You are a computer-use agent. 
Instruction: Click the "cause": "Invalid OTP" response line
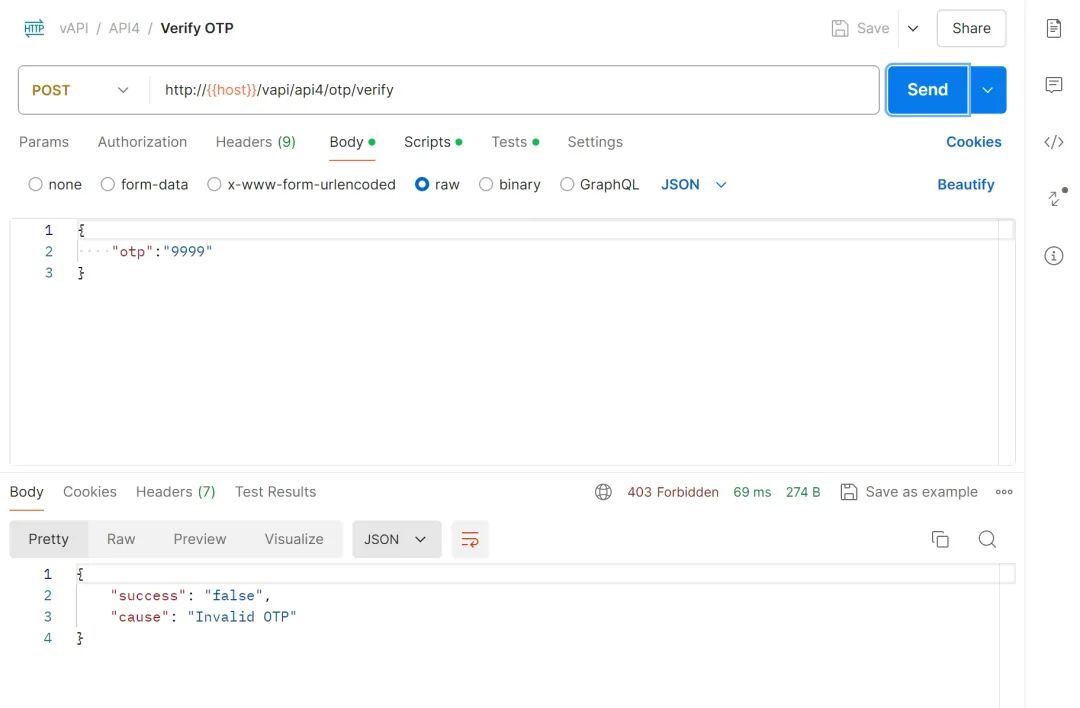[203, 616]
